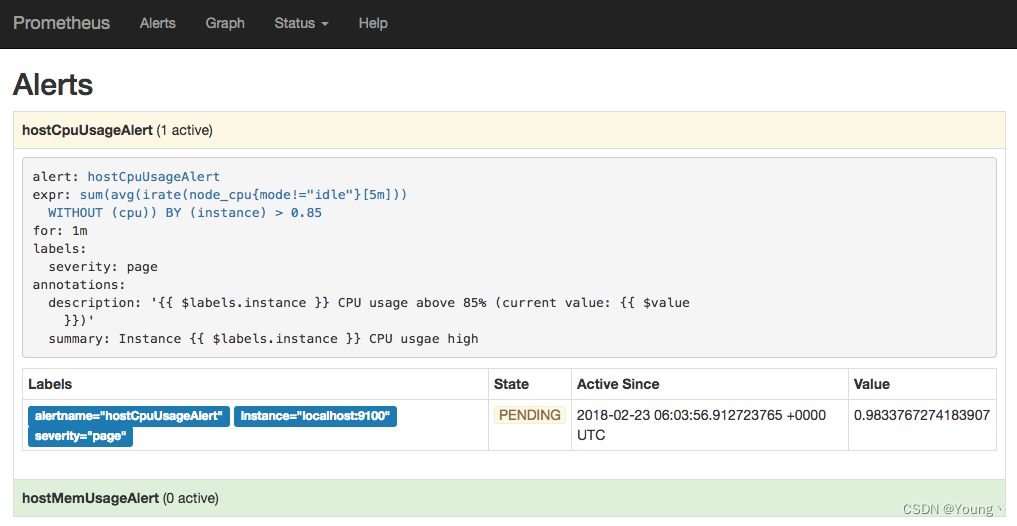Click the Active Since column header
The width and height of the screenshot is (1017, 526).
pyautogui.click(x=618, y=384)
